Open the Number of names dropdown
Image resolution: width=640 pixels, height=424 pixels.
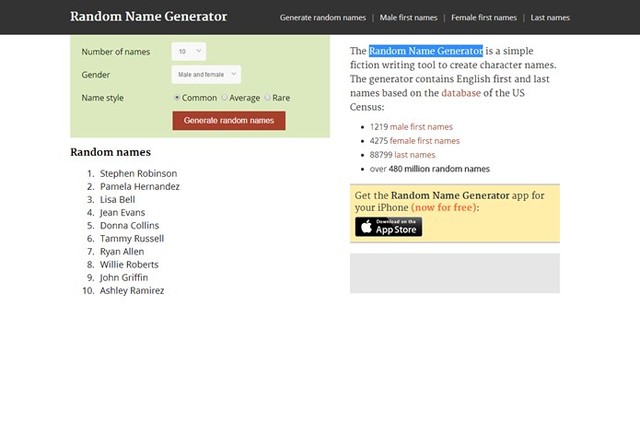coord(189,51)
